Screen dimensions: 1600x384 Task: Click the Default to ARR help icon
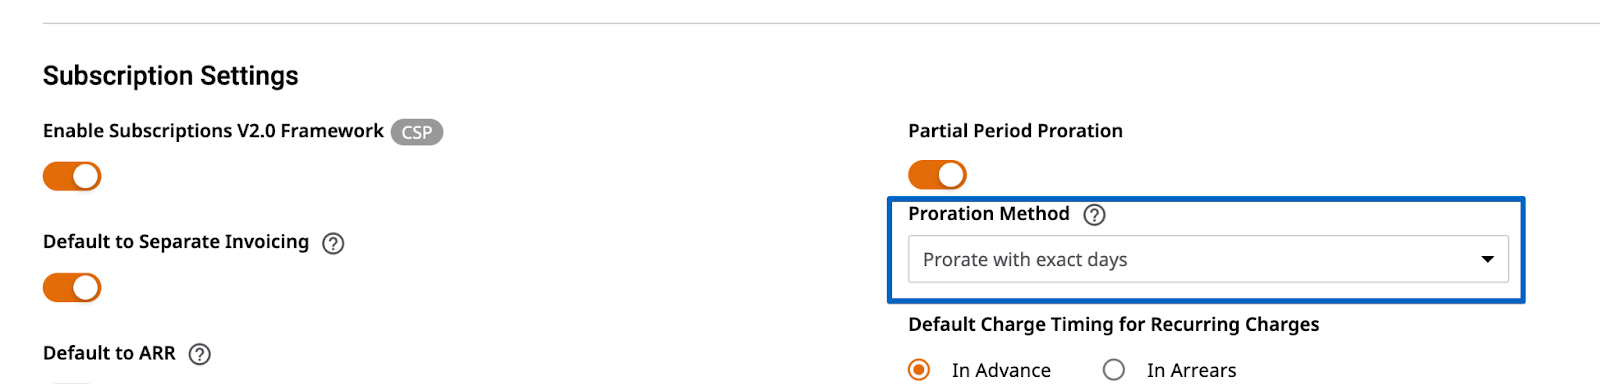[x=200, y=354]
